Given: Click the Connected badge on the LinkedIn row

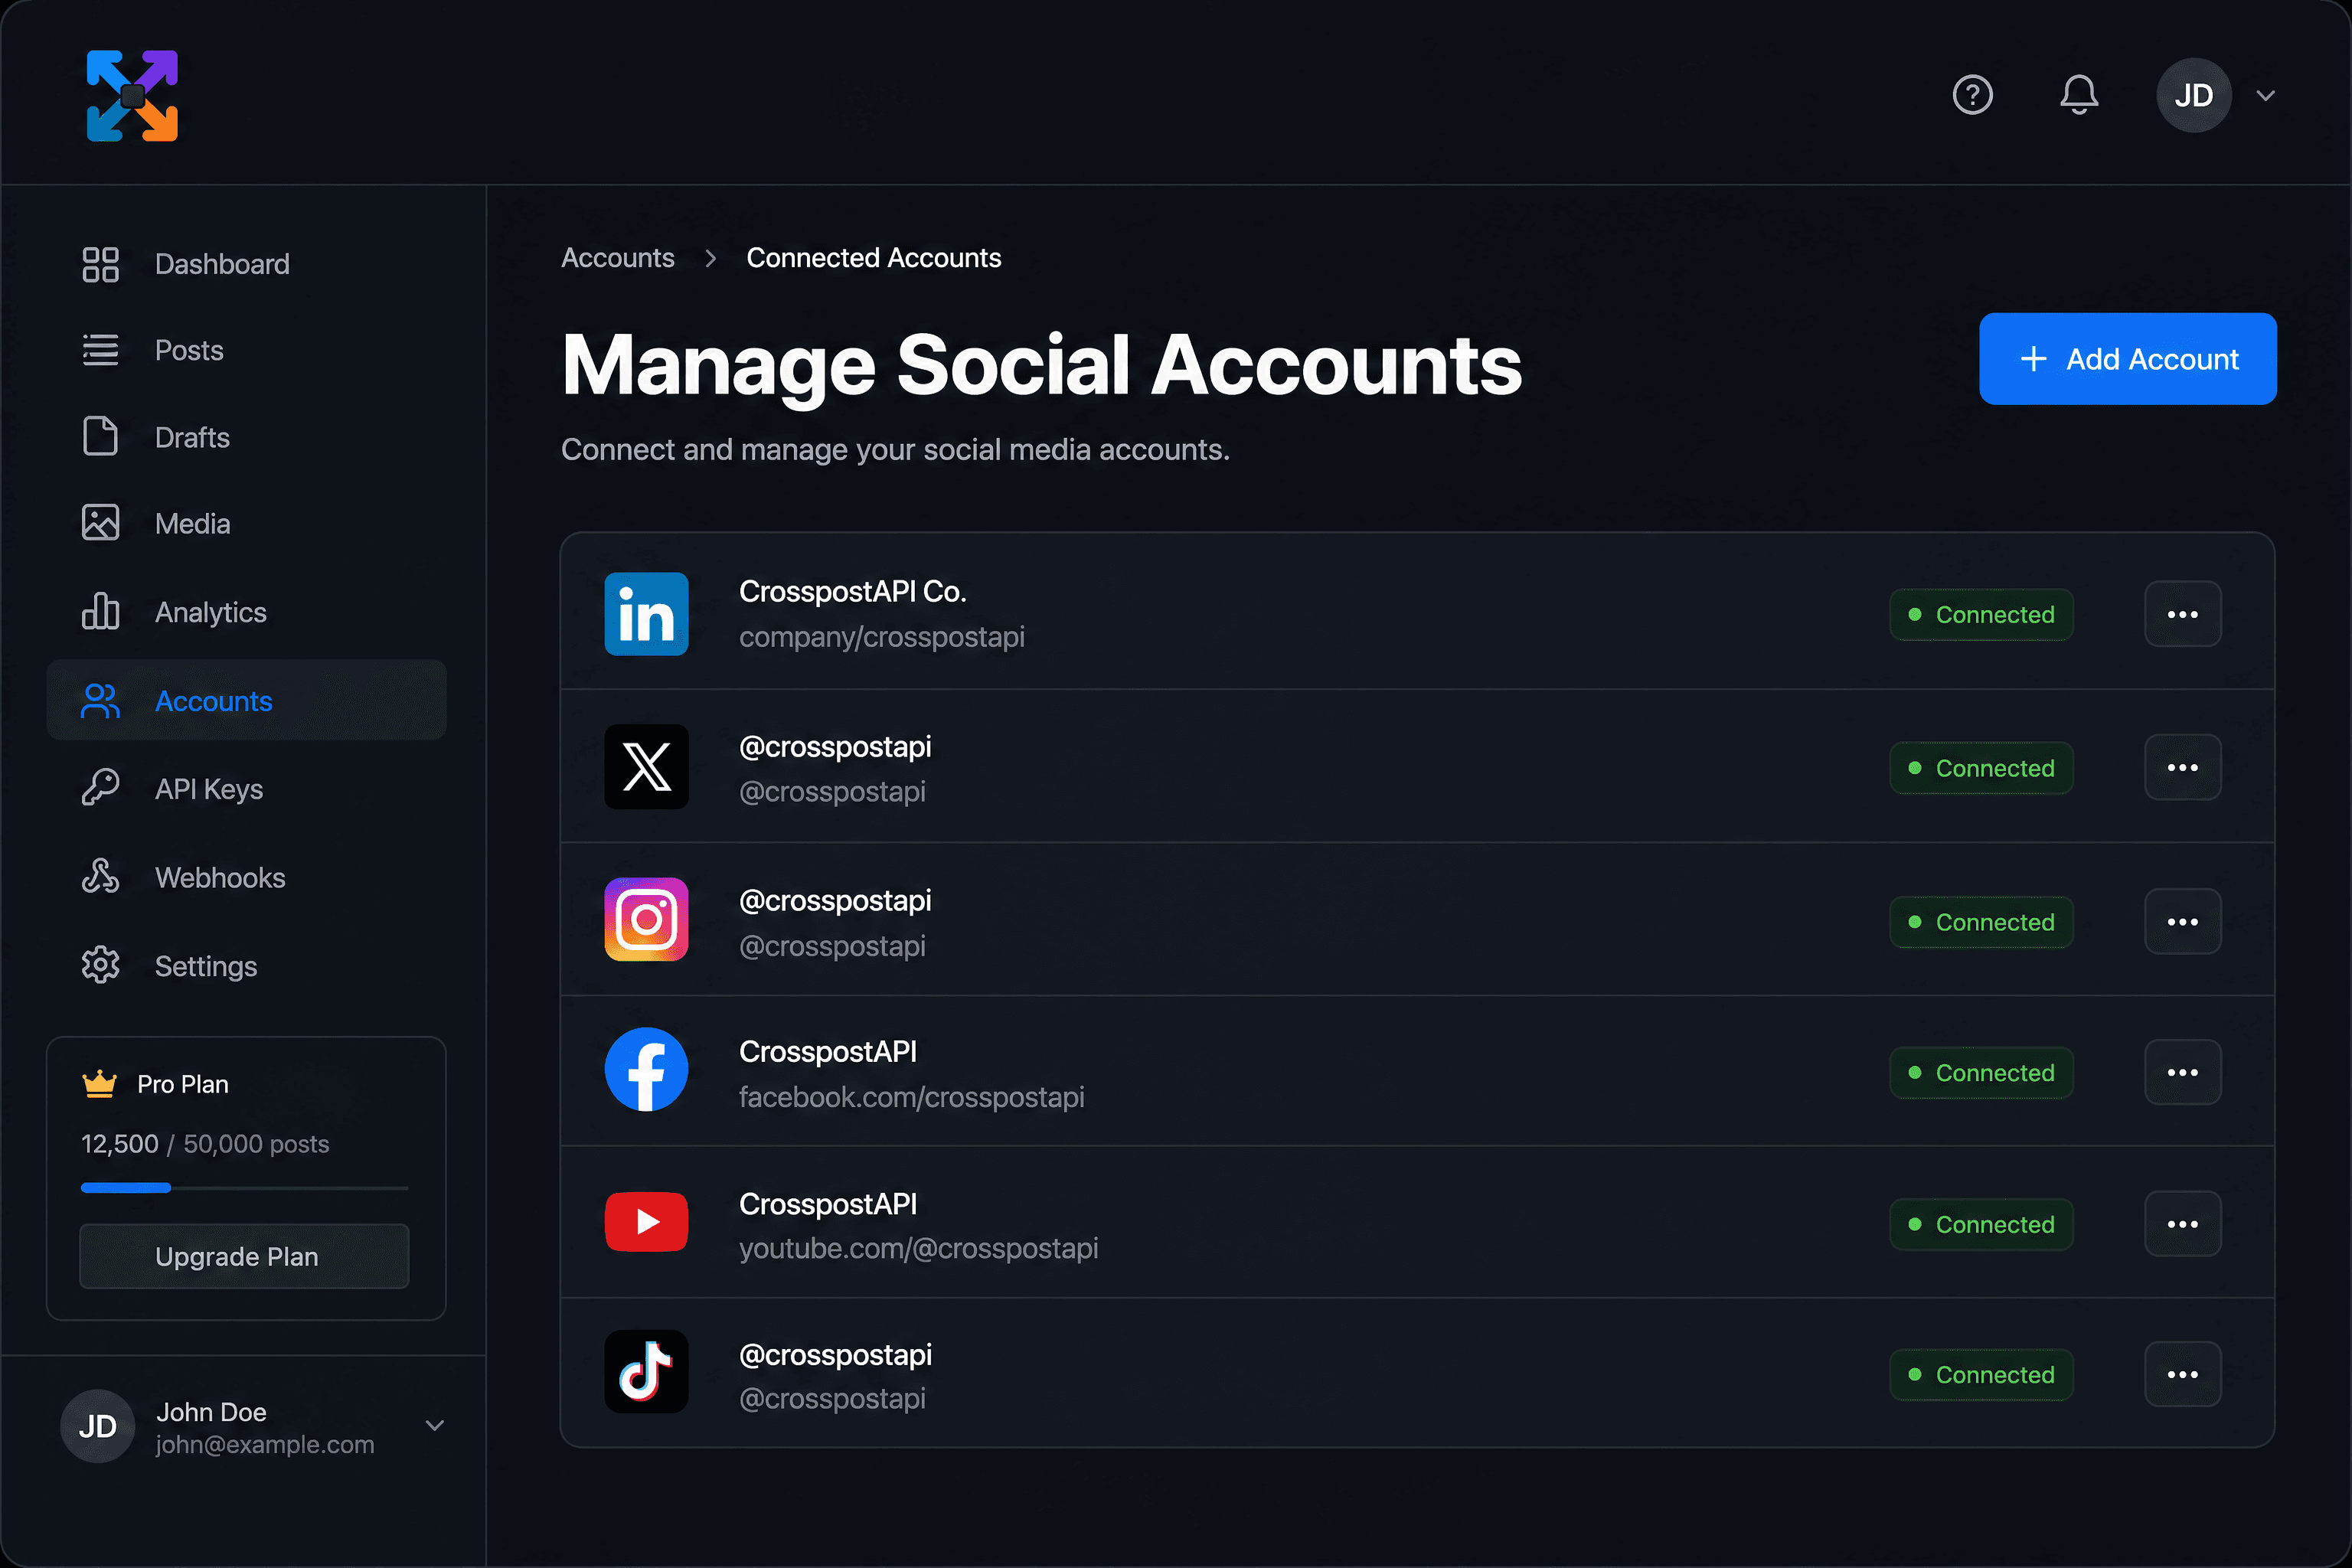Looking at the screenshot, I should click(x=1981, y=614).
